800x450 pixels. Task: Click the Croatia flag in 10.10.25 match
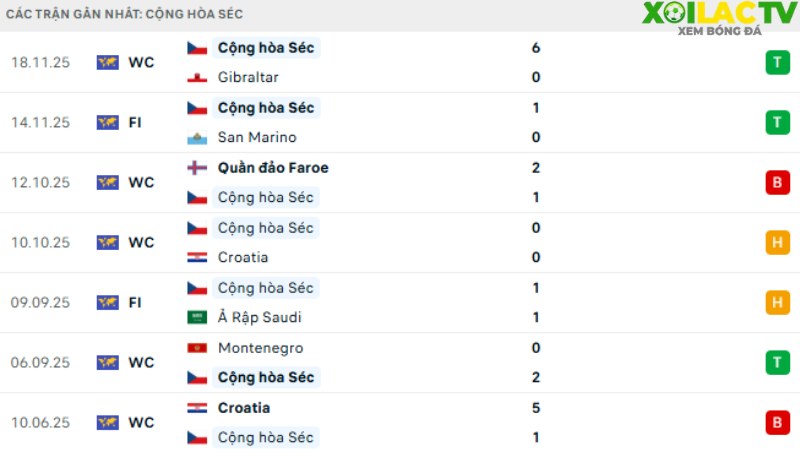(197, 258)
